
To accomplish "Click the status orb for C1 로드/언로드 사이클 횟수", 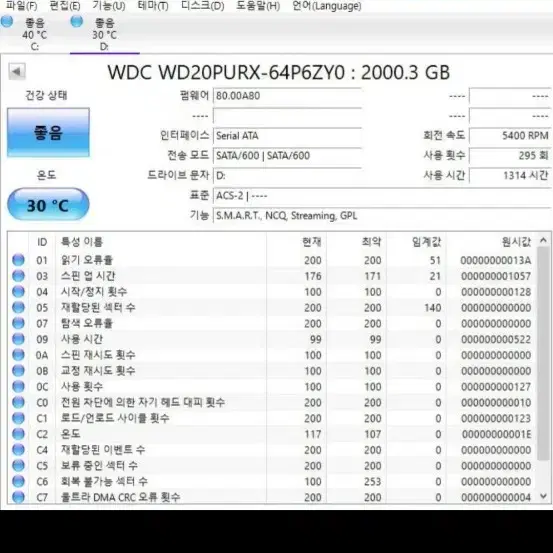I will (18, 418).
